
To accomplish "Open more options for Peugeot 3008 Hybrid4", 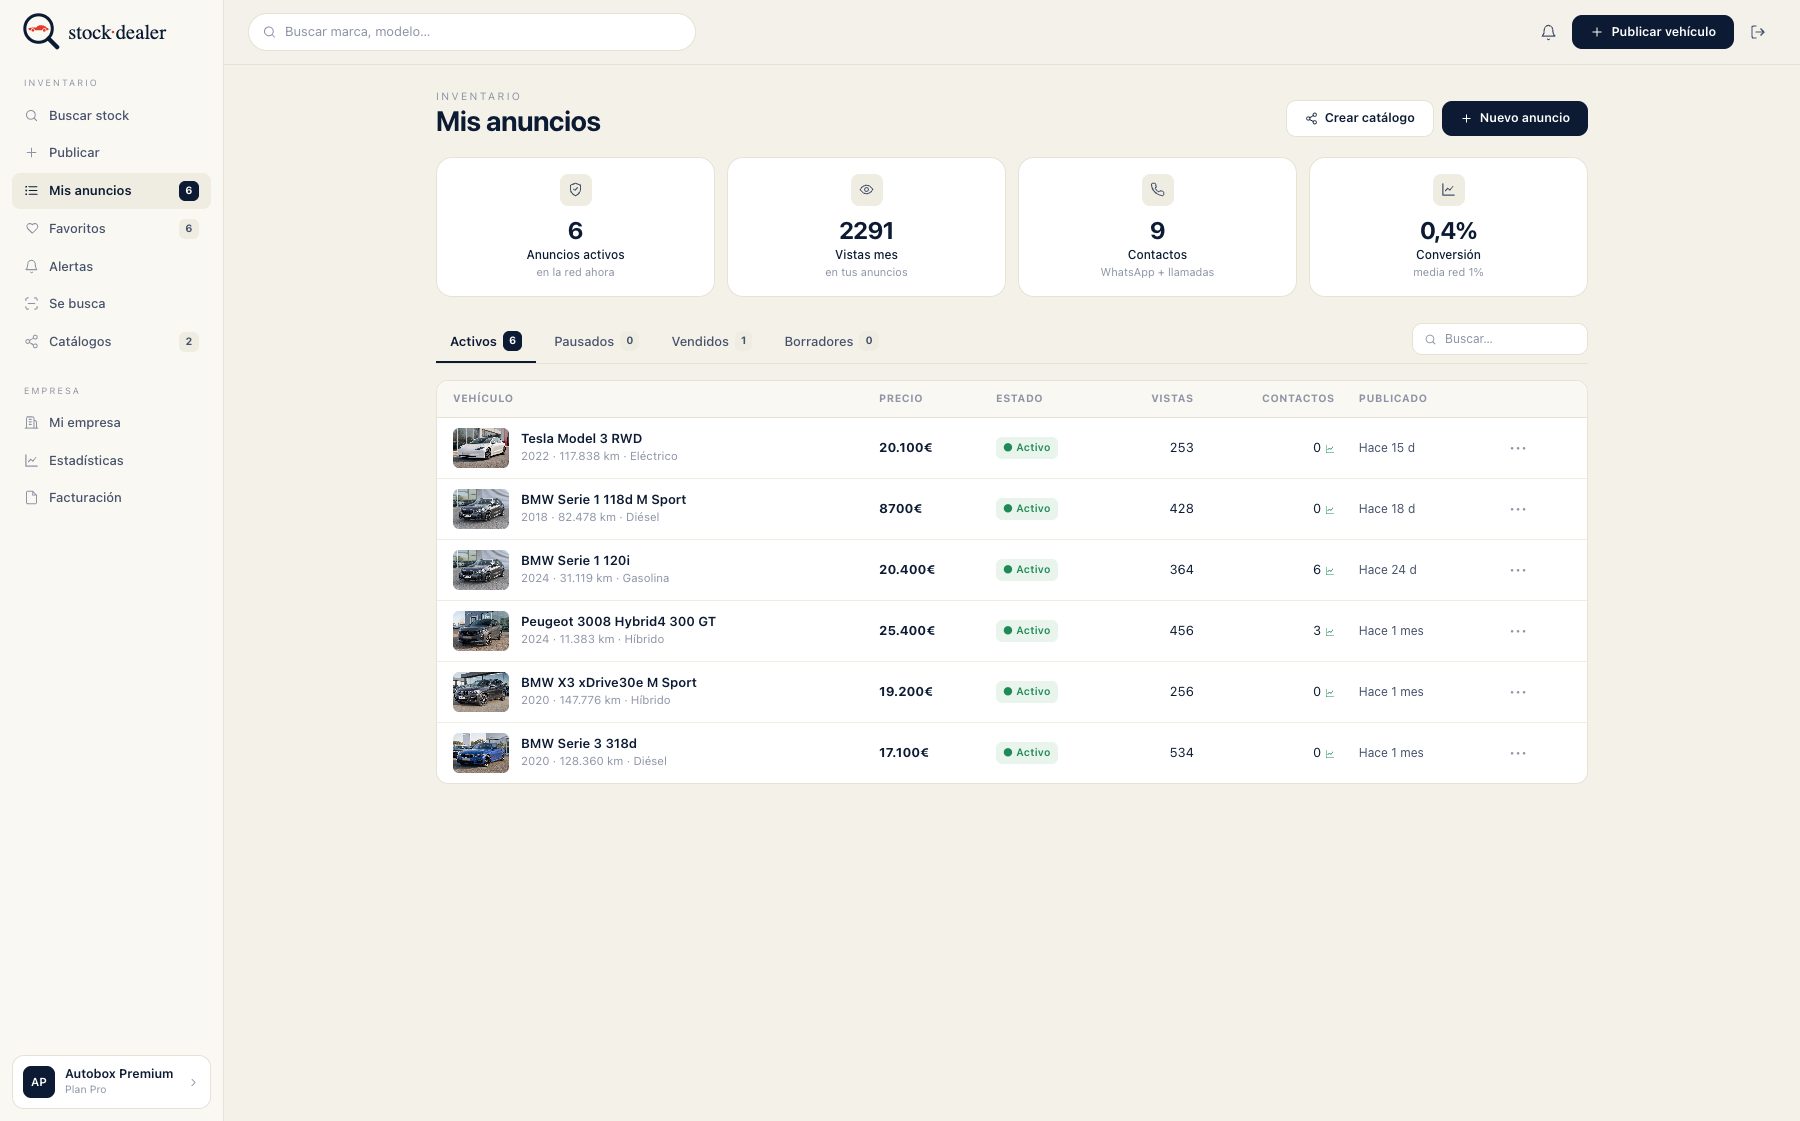I will pyautogui.click(x=1518, y=631).
